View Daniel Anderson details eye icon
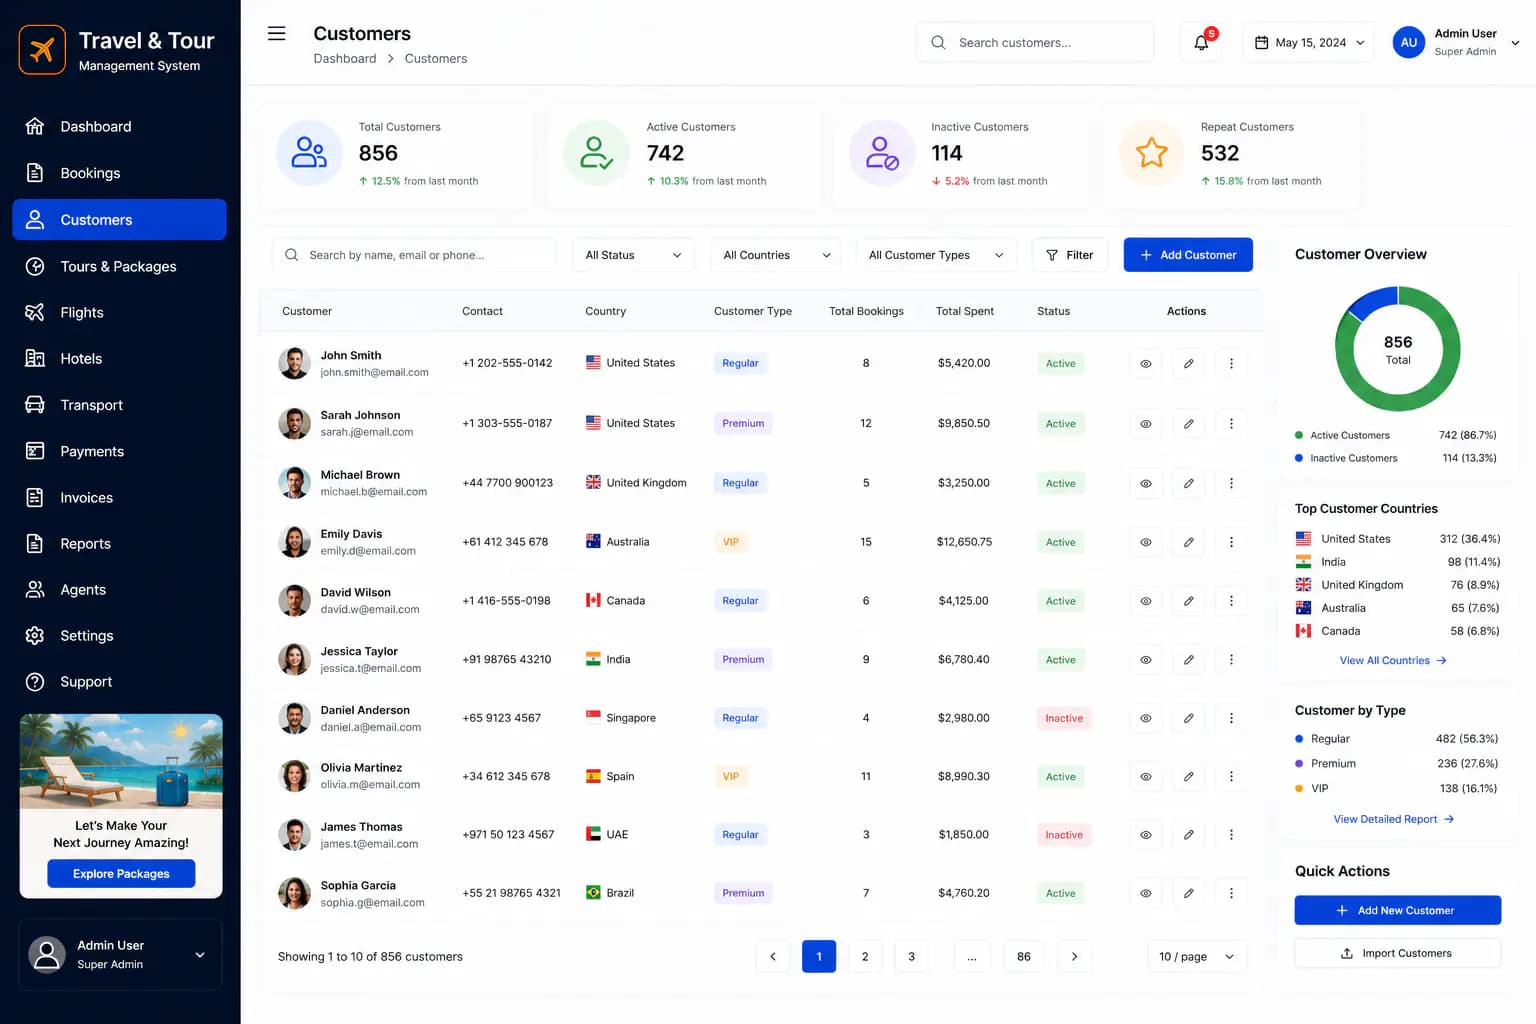 coord(1146,718)
